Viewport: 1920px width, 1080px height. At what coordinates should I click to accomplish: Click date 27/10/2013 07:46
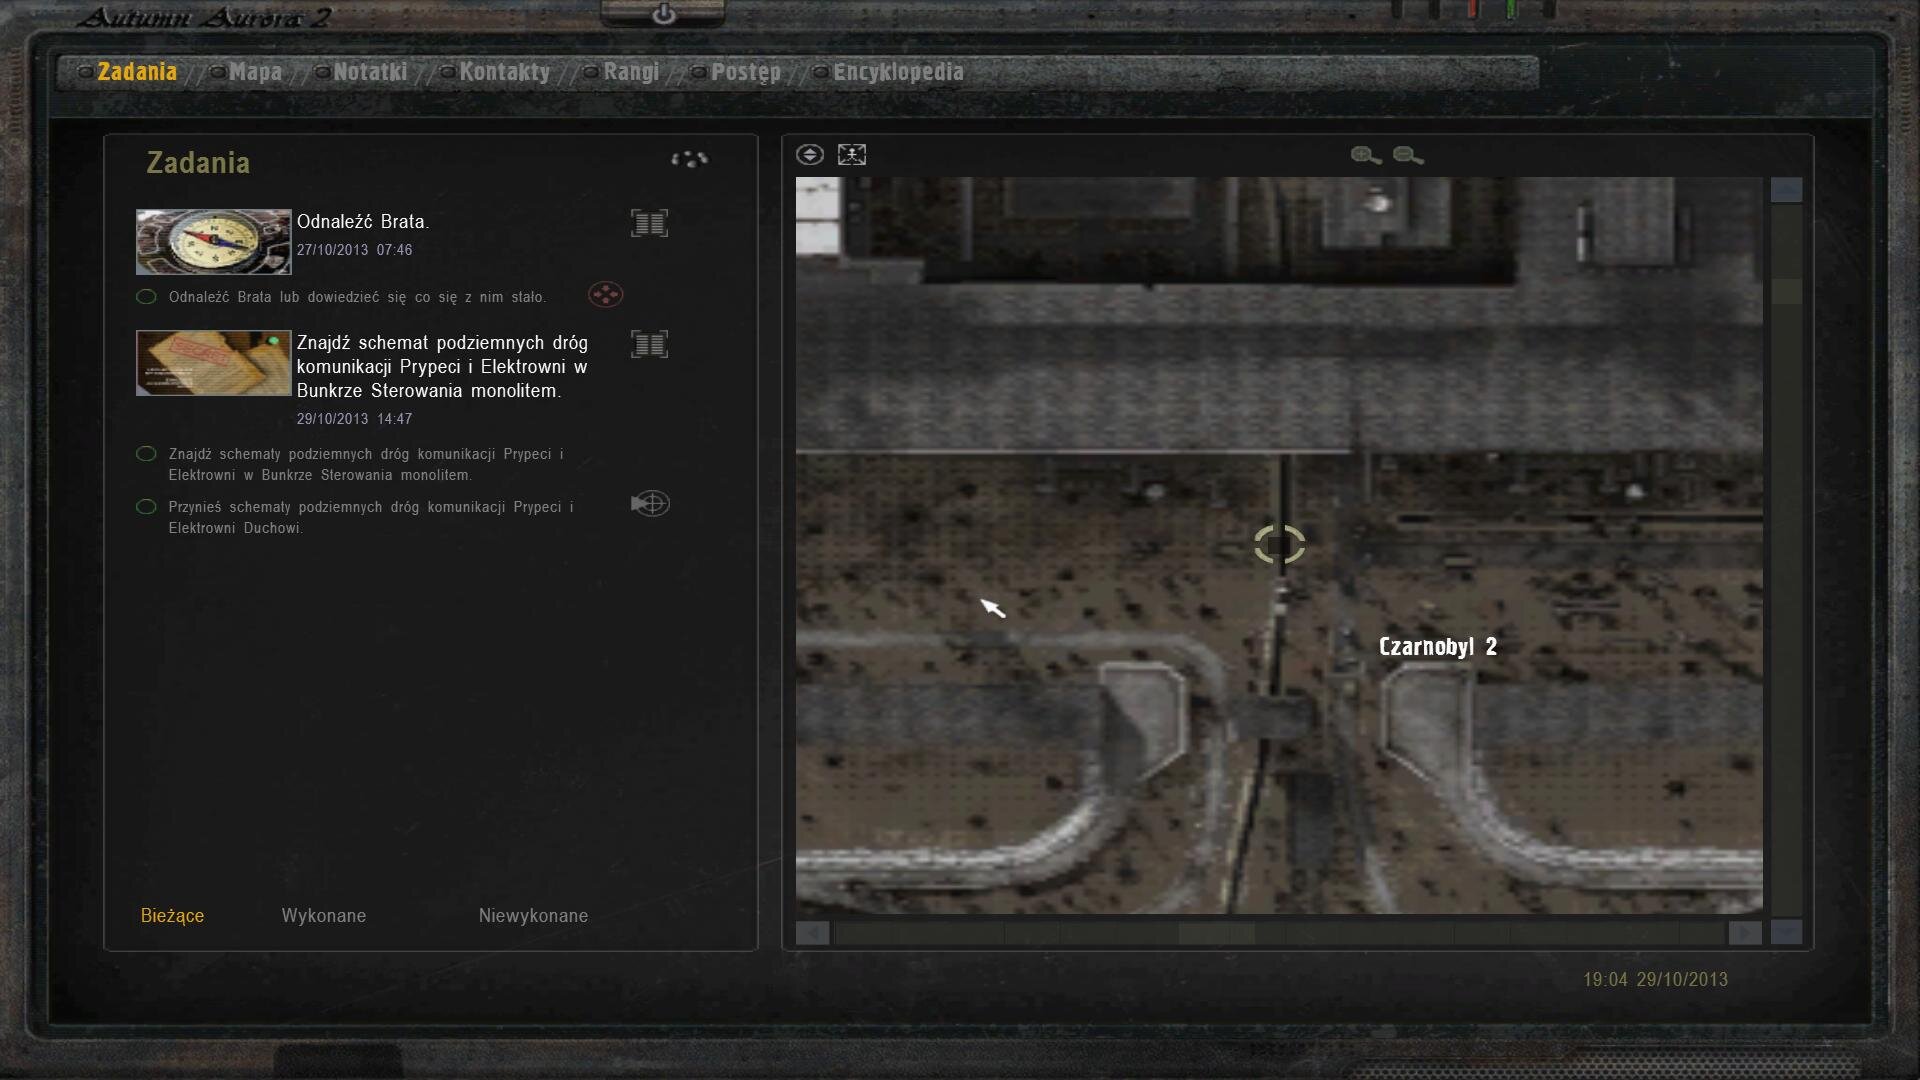(354, 250)
